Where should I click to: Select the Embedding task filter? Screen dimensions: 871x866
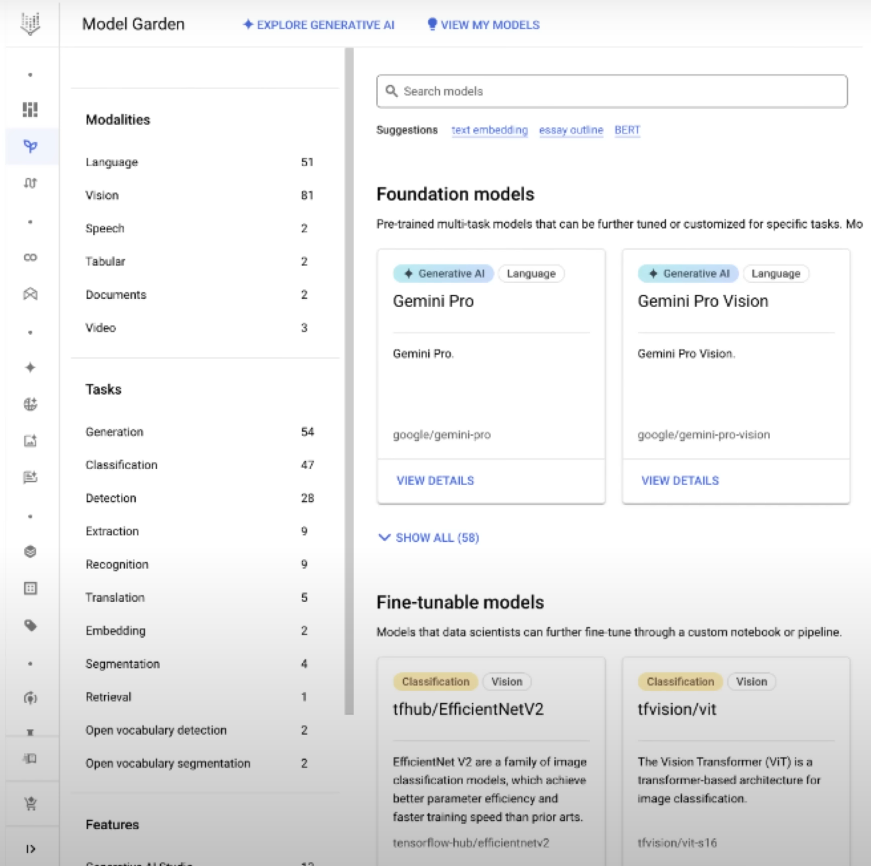point(199,630)
